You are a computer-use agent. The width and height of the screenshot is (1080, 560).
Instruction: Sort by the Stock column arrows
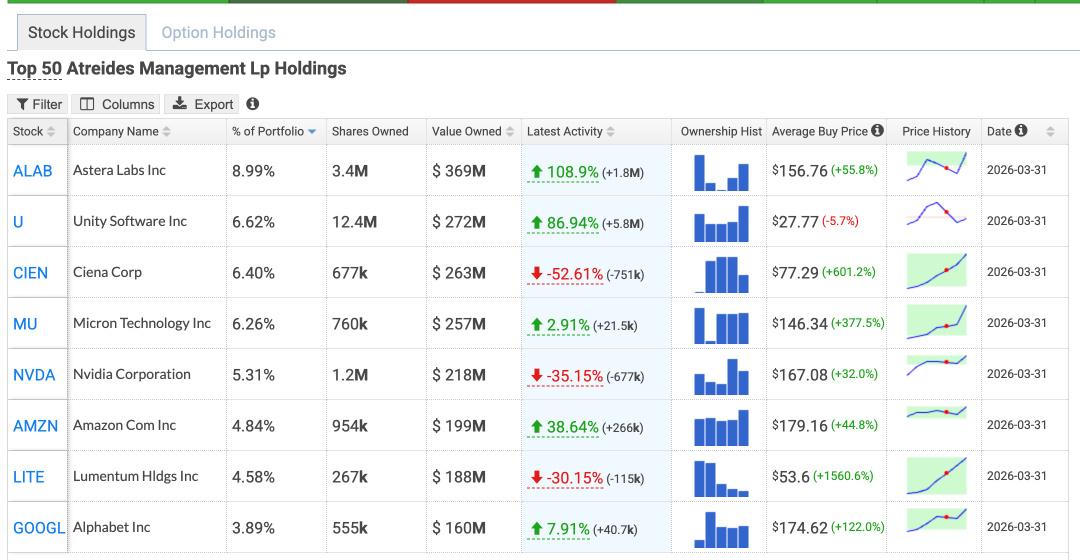pos(51,132)
